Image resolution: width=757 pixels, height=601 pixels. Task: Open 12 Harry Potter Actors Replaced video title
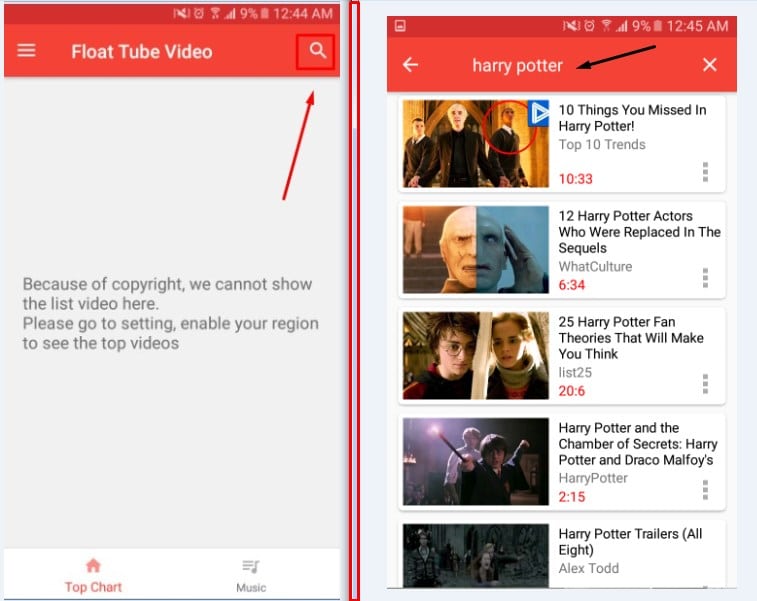(639, 231)
